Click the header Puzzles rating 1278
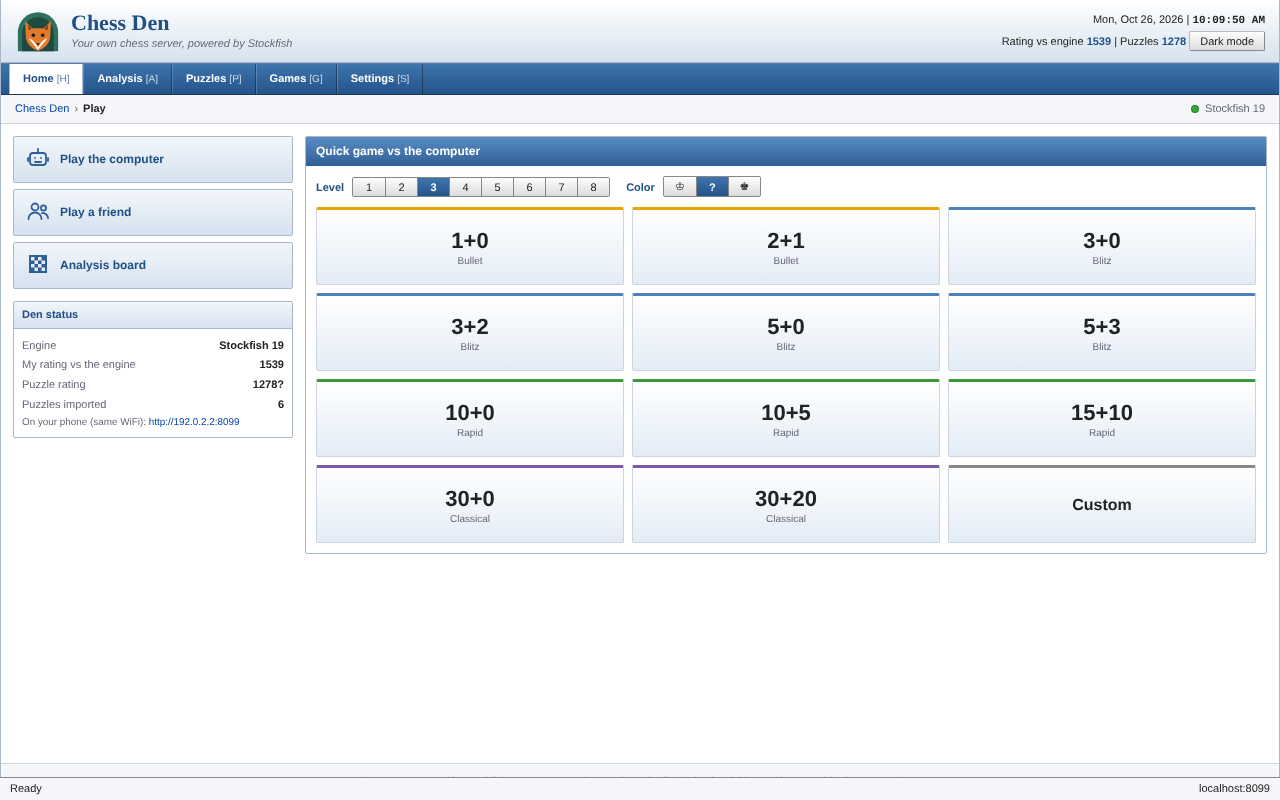1280x800 pixels. point(1174,41)
